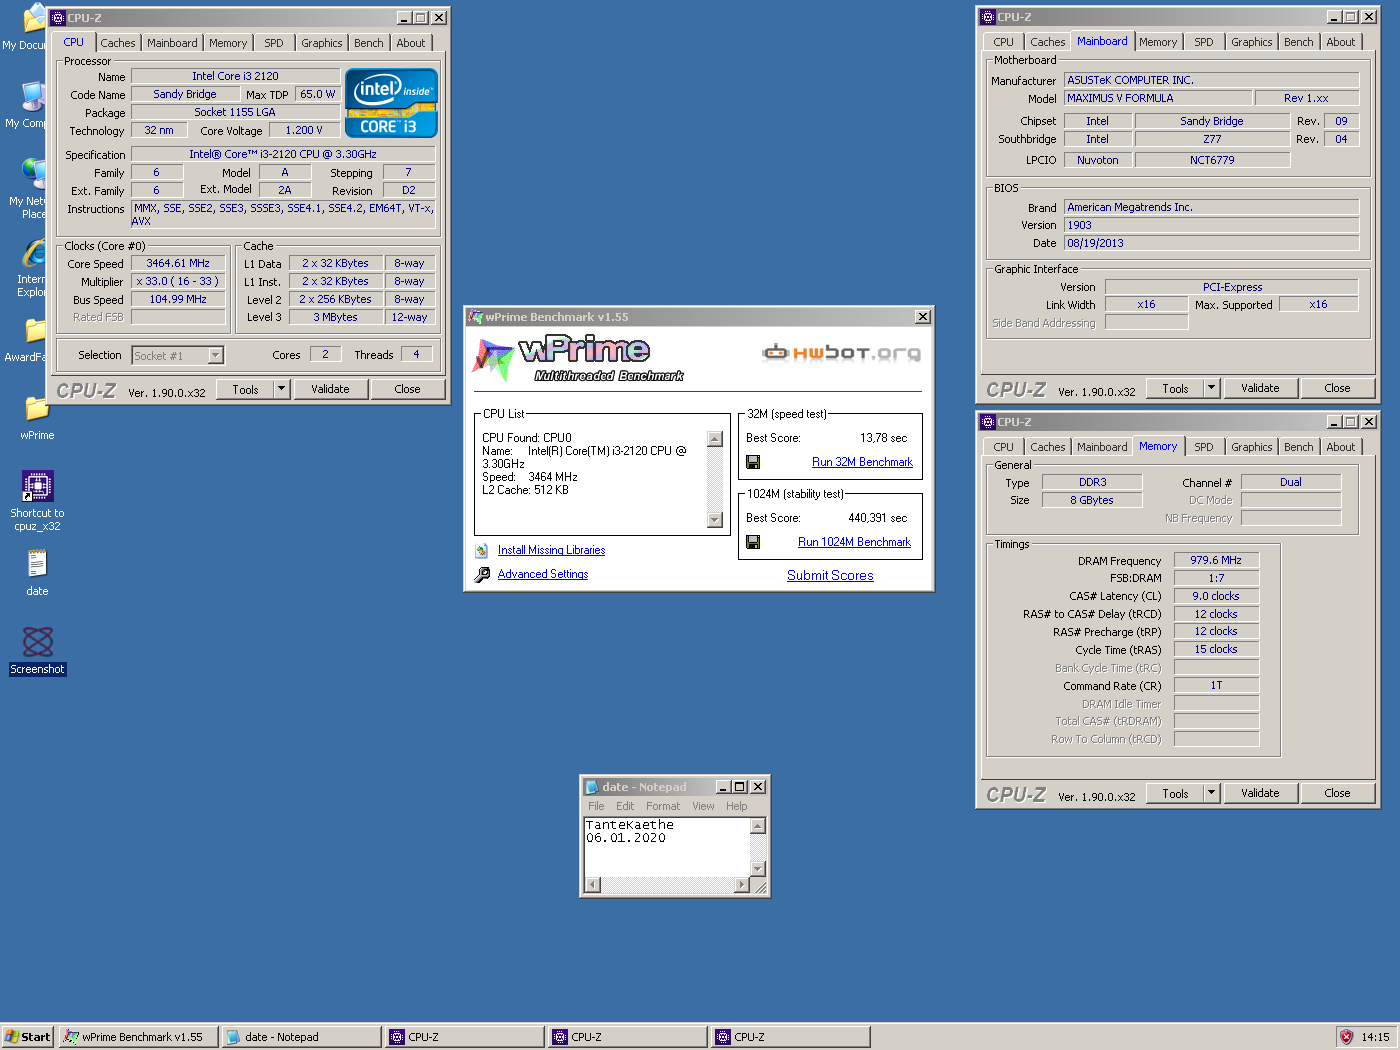Screen dimensions: 1400x1050
Task: Open the Help menu in Notepad
Action: (736, 806)
